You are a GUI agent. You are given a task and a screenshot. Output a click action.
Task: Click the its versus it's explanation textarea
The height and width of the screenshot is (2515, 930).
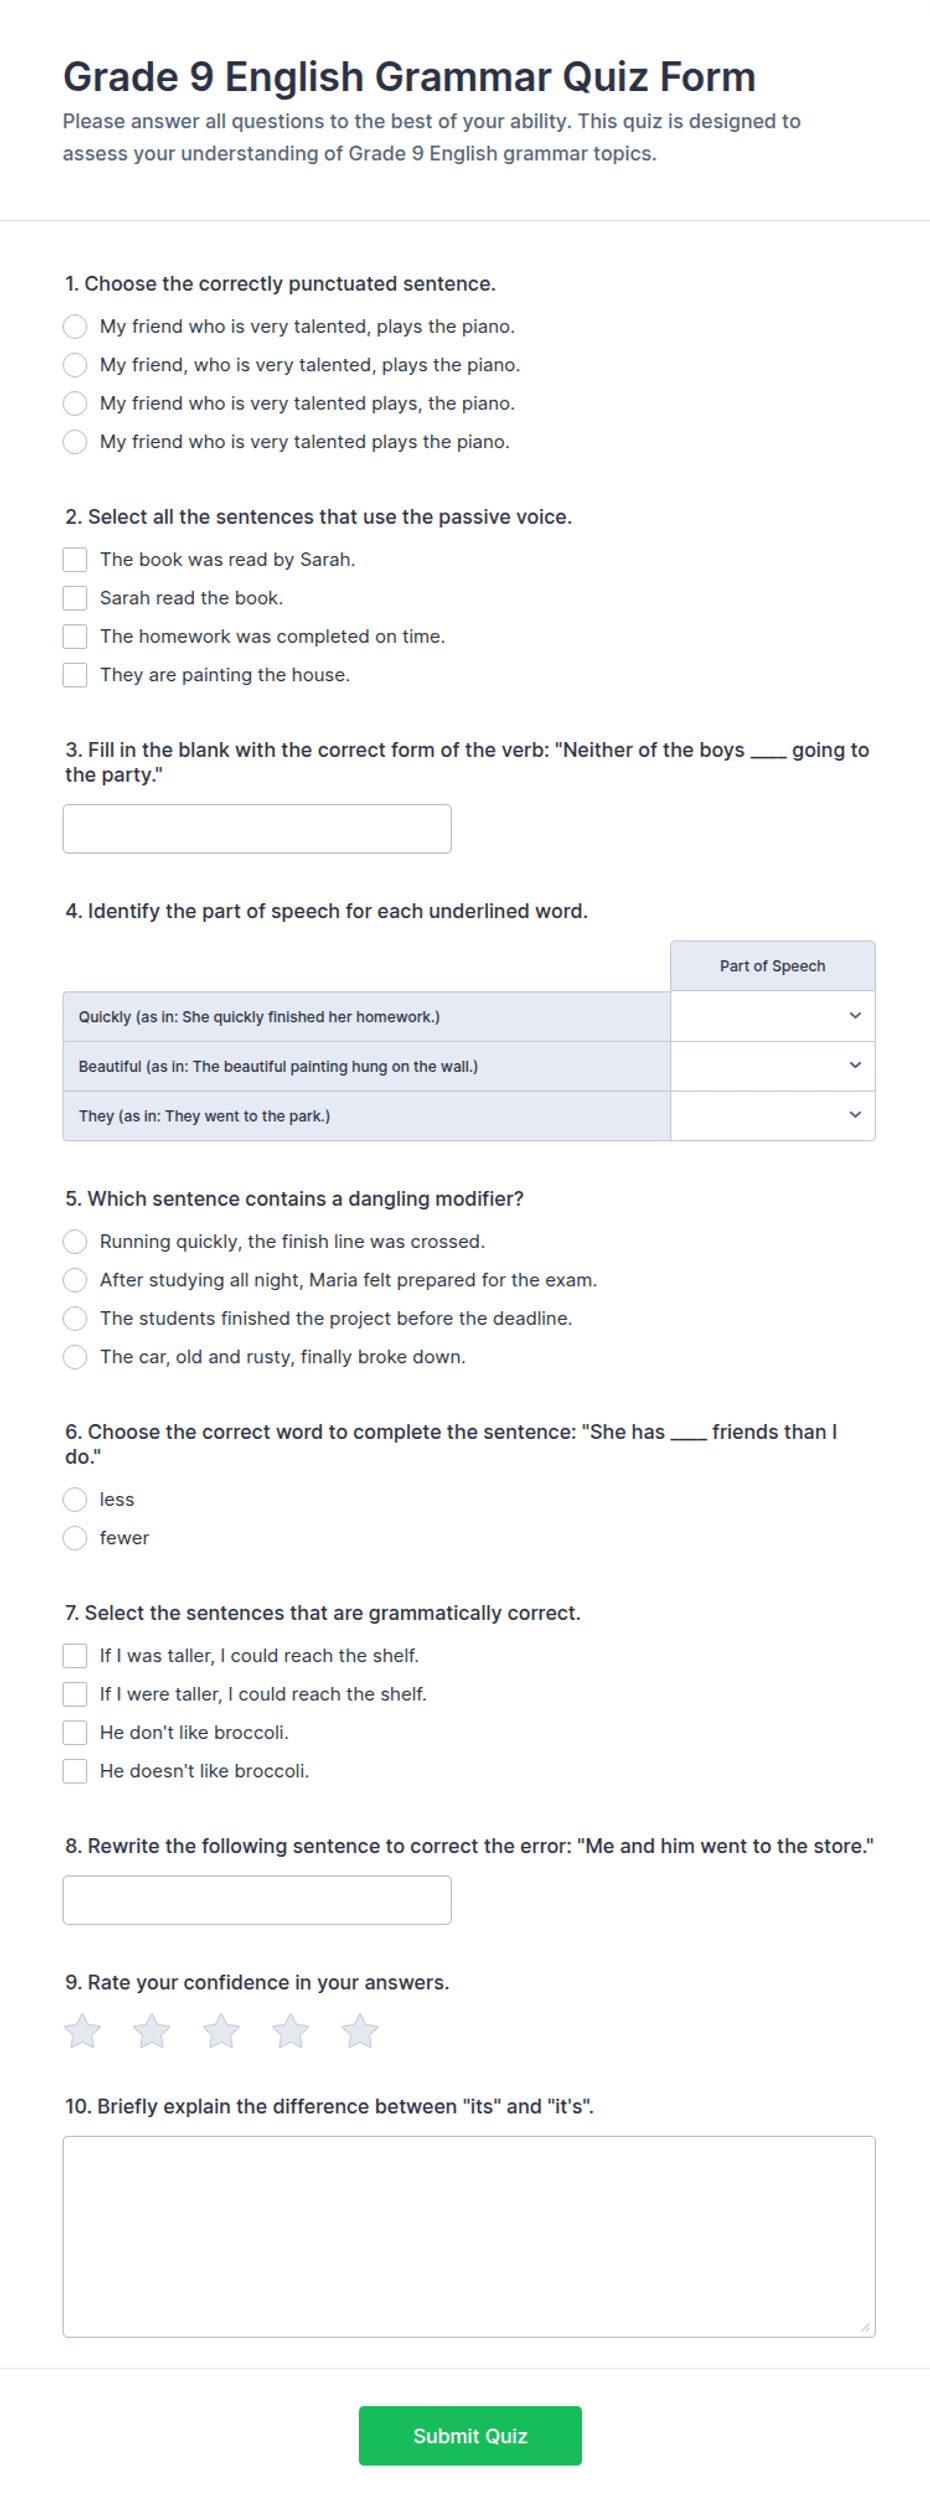(469, 2236)
